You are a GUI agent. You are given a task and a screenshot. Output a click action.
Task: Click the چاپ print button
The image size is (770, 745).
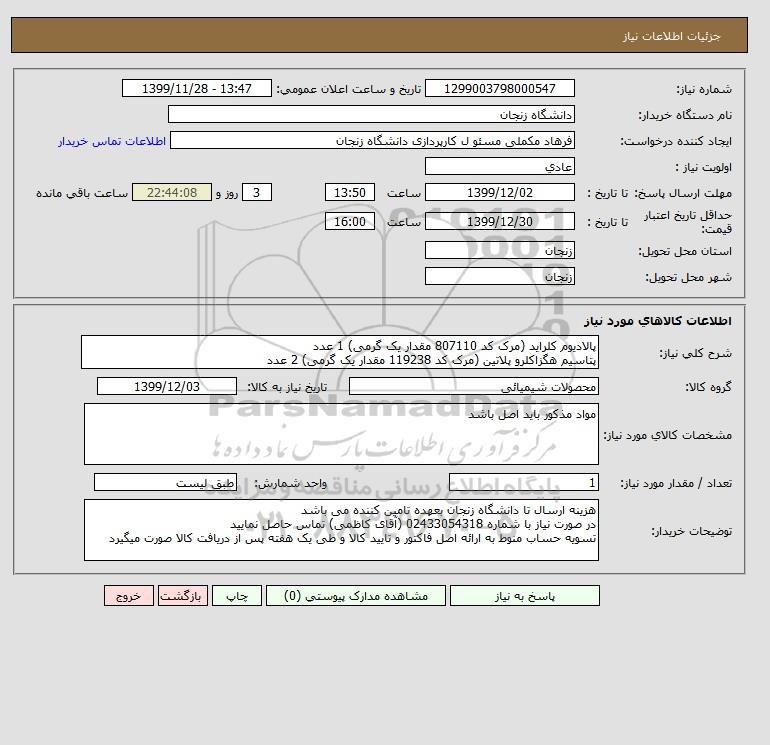click(x=237, y=596)
